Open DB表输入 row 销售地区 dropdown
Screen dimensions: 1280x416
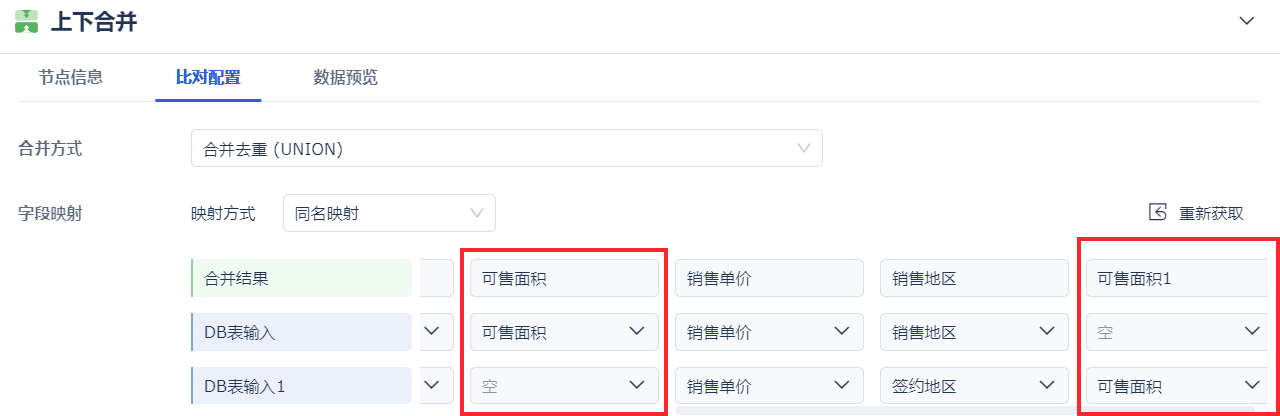click(x=974, y=332)
